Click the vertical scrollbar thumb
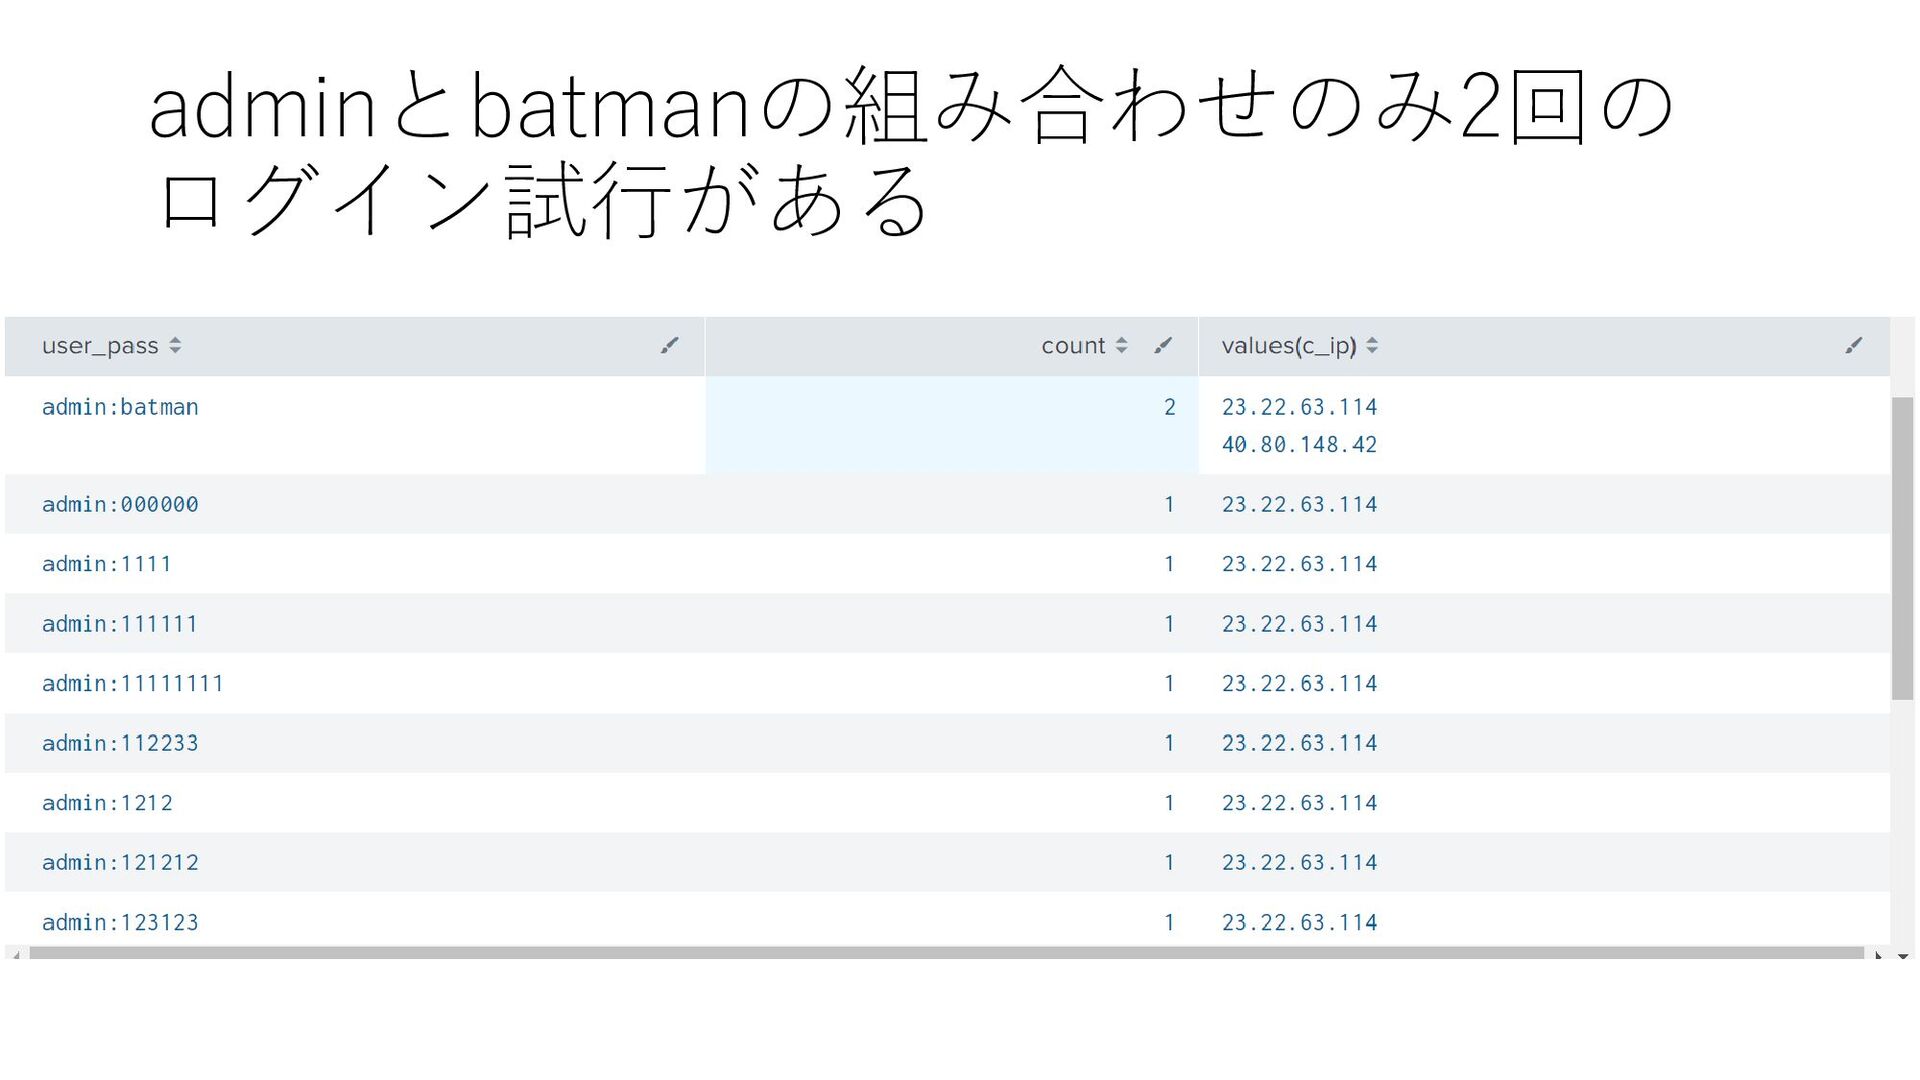This screenshot has height=1080, width=1920. [x=1902, y=548]
